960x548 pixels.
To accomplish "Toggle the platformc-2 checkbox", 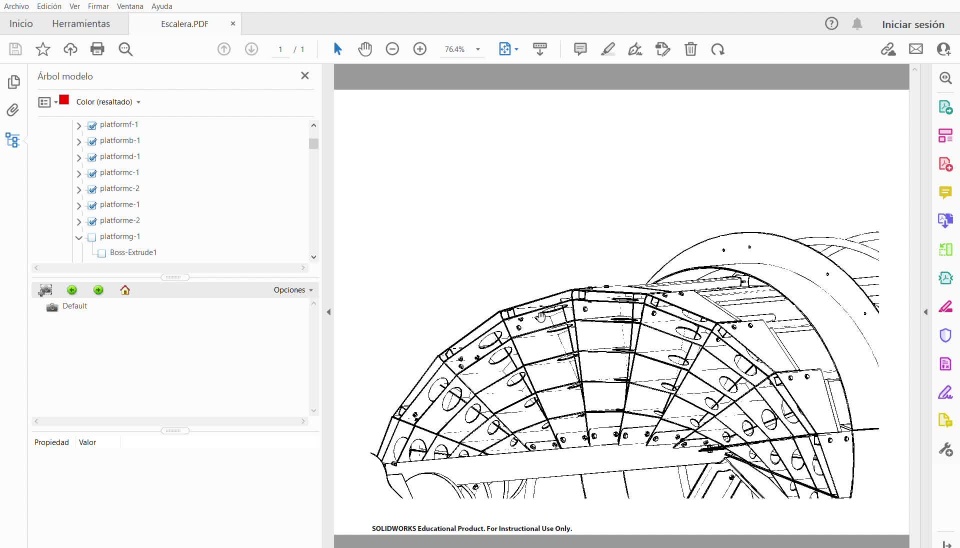I will [x=92, y=189].
